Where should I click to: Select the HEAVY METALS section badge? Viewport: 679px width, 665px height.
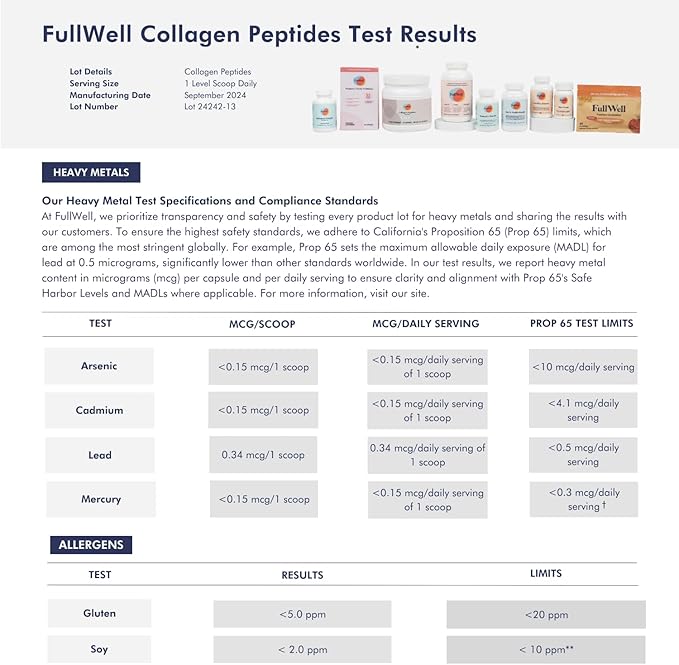pos(91,172)
